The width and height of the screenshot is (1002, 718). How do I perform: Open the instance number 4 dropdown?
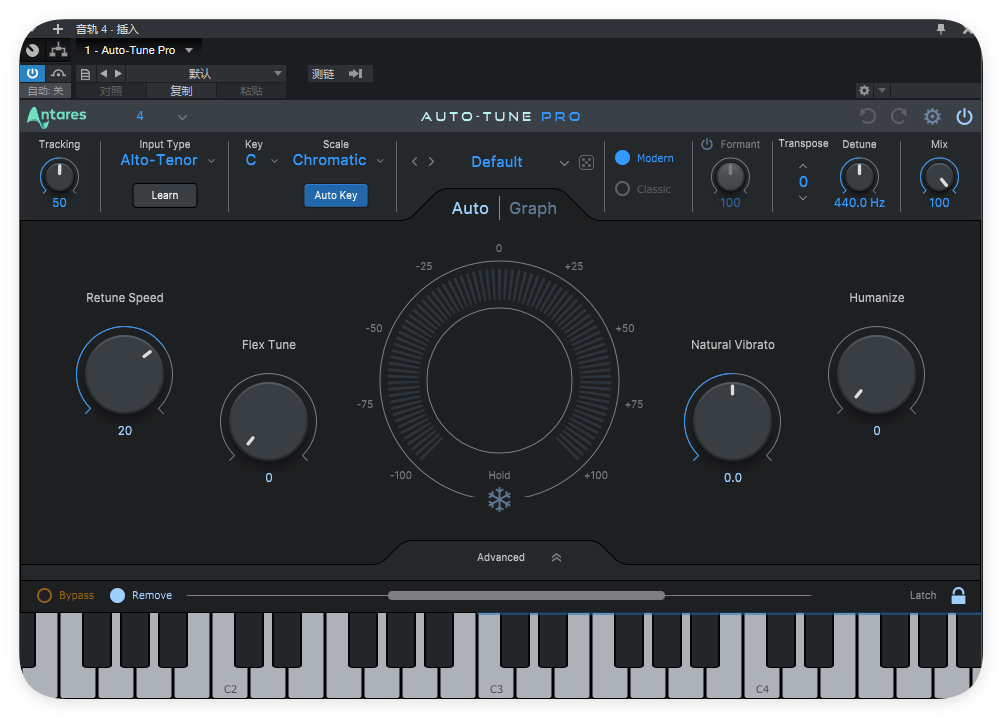[x=162, y=116]
